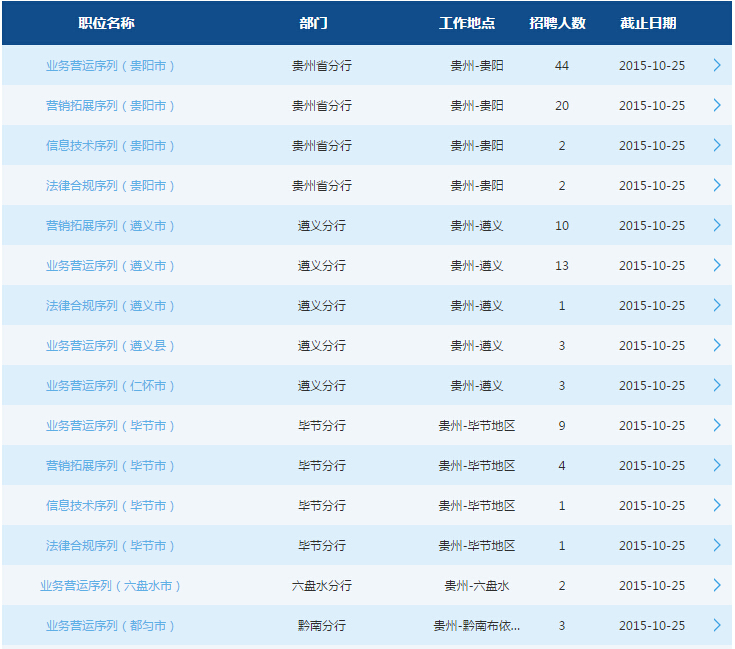The width and height of the screenshot is (735, 649).
Task: Open the arrow on 法律合规序列（毕节市）row
Action: point(716,545)
